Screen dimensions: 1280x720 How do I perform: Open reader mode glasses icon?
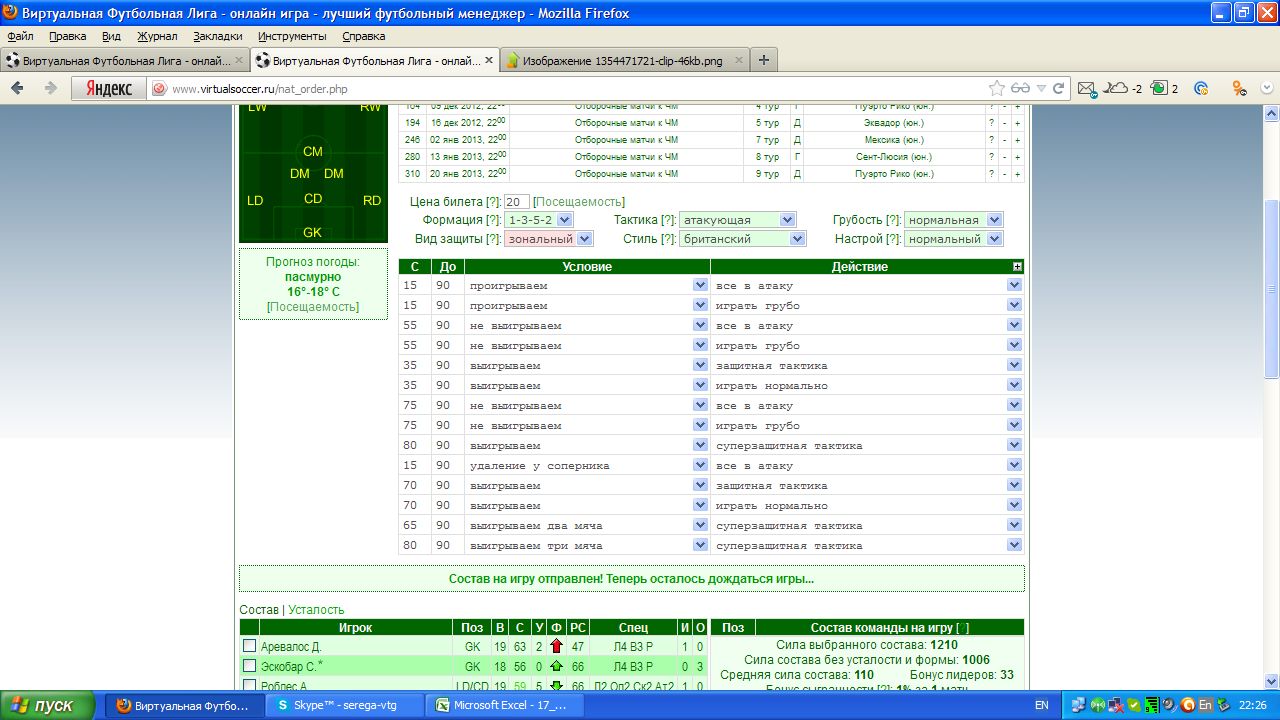coord(1020,88)
